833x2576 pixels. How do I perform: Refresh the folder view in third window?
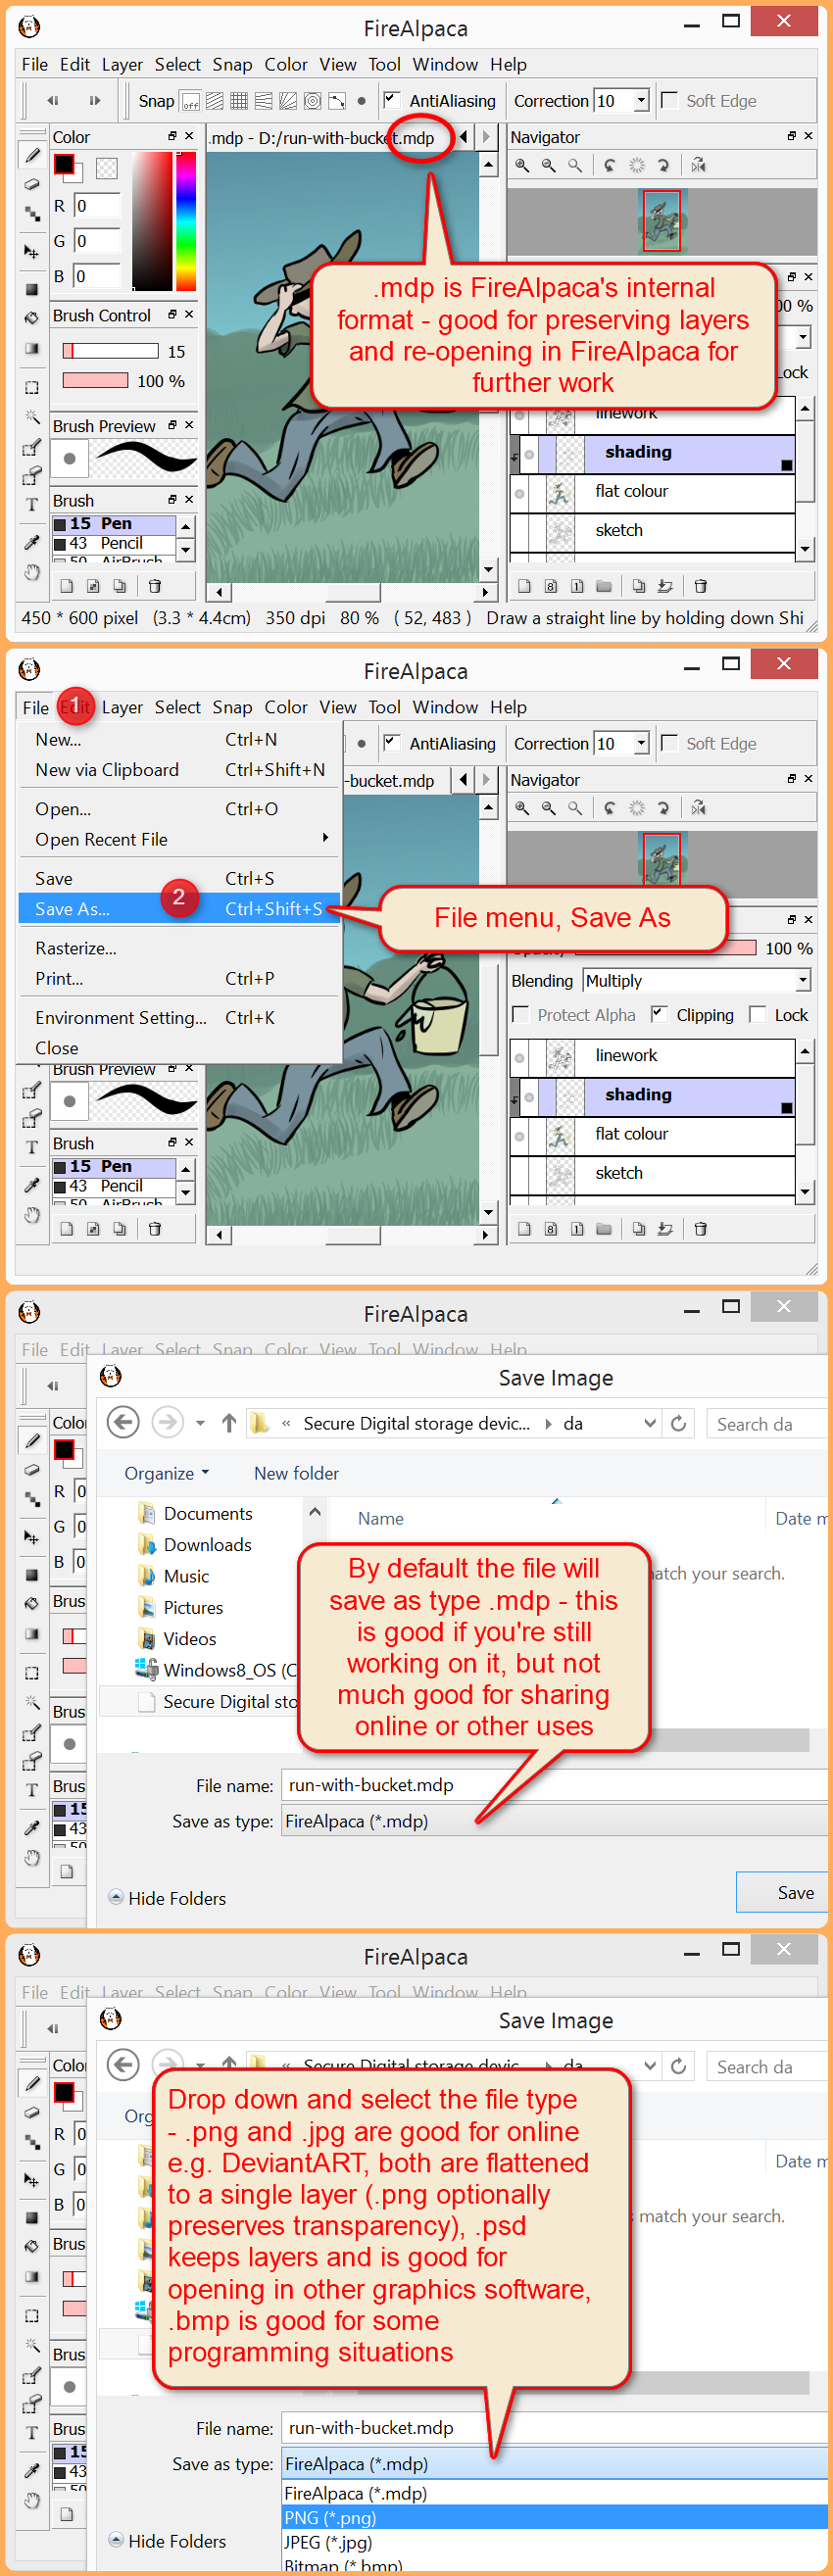(678, 1423)
